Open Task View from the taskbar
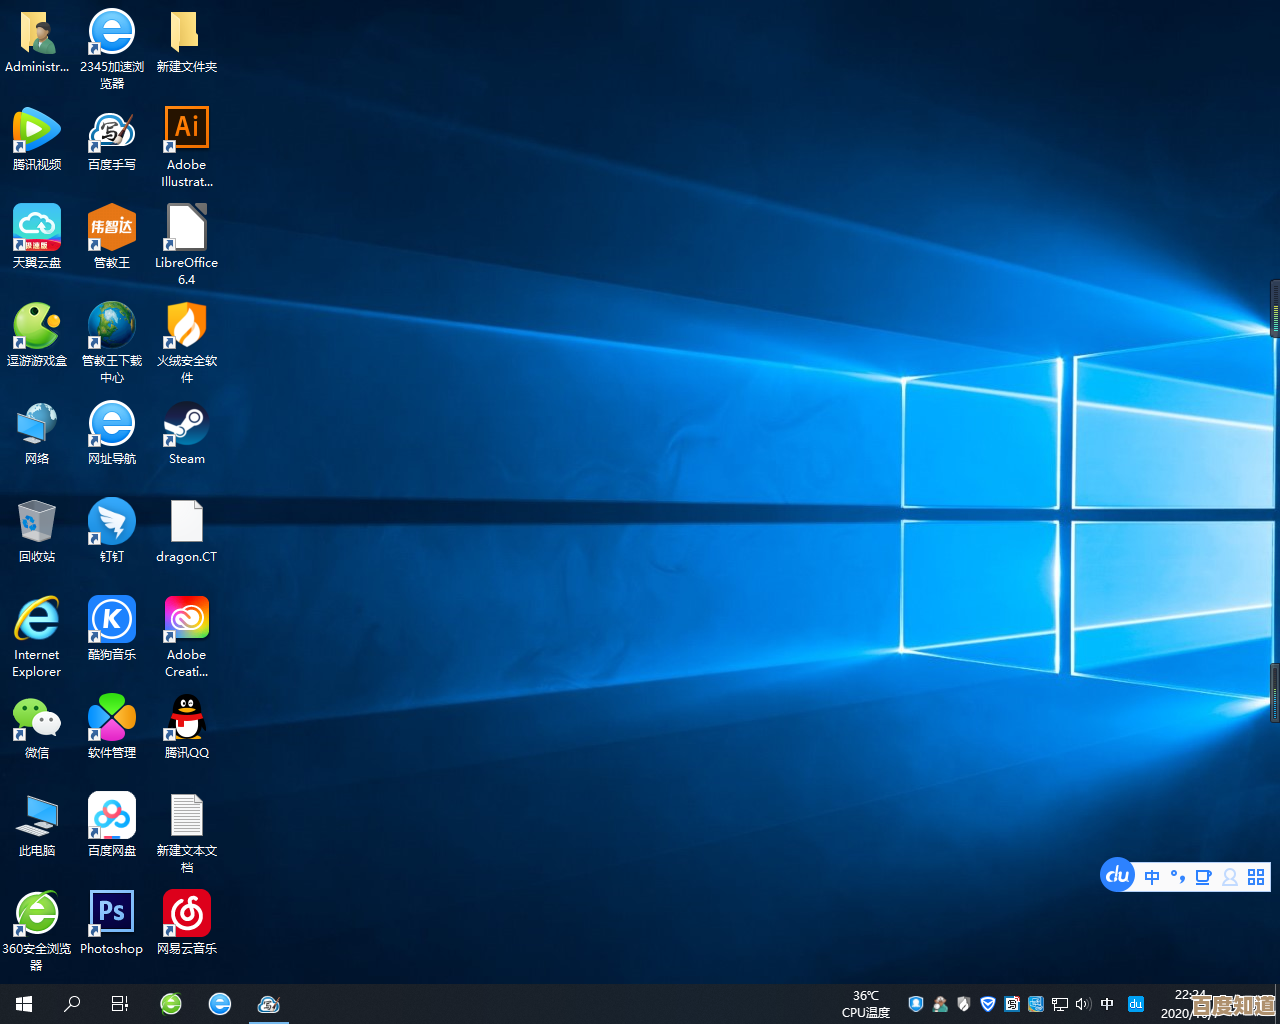The image size is (1280, 1024). [x=120, y=1004]
